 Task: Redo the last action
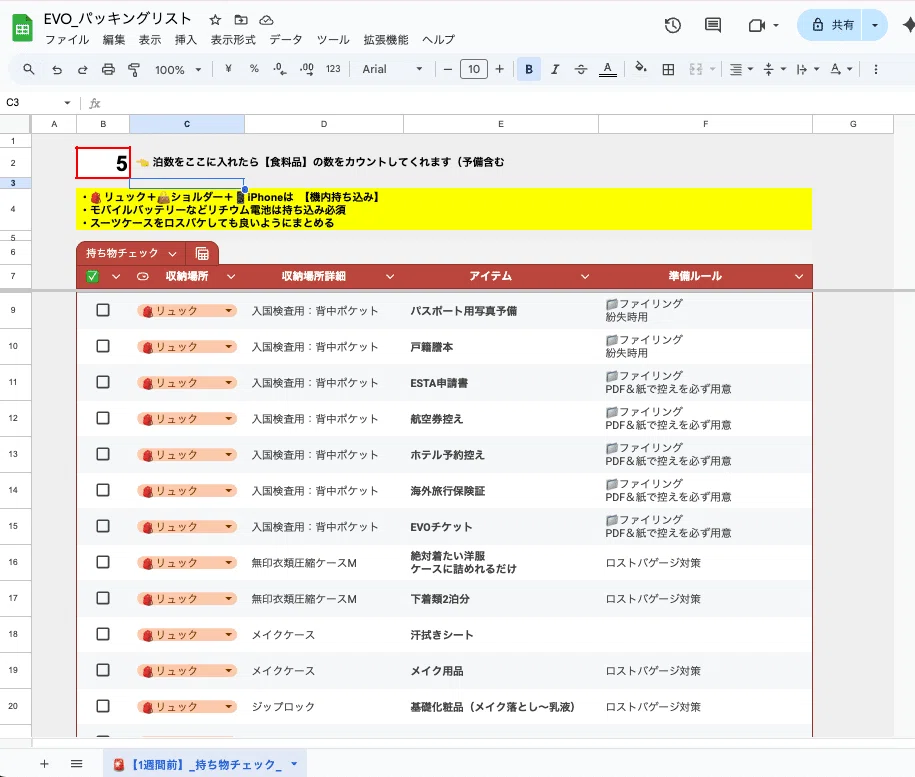pyautogui.click(x=82, y=69)
